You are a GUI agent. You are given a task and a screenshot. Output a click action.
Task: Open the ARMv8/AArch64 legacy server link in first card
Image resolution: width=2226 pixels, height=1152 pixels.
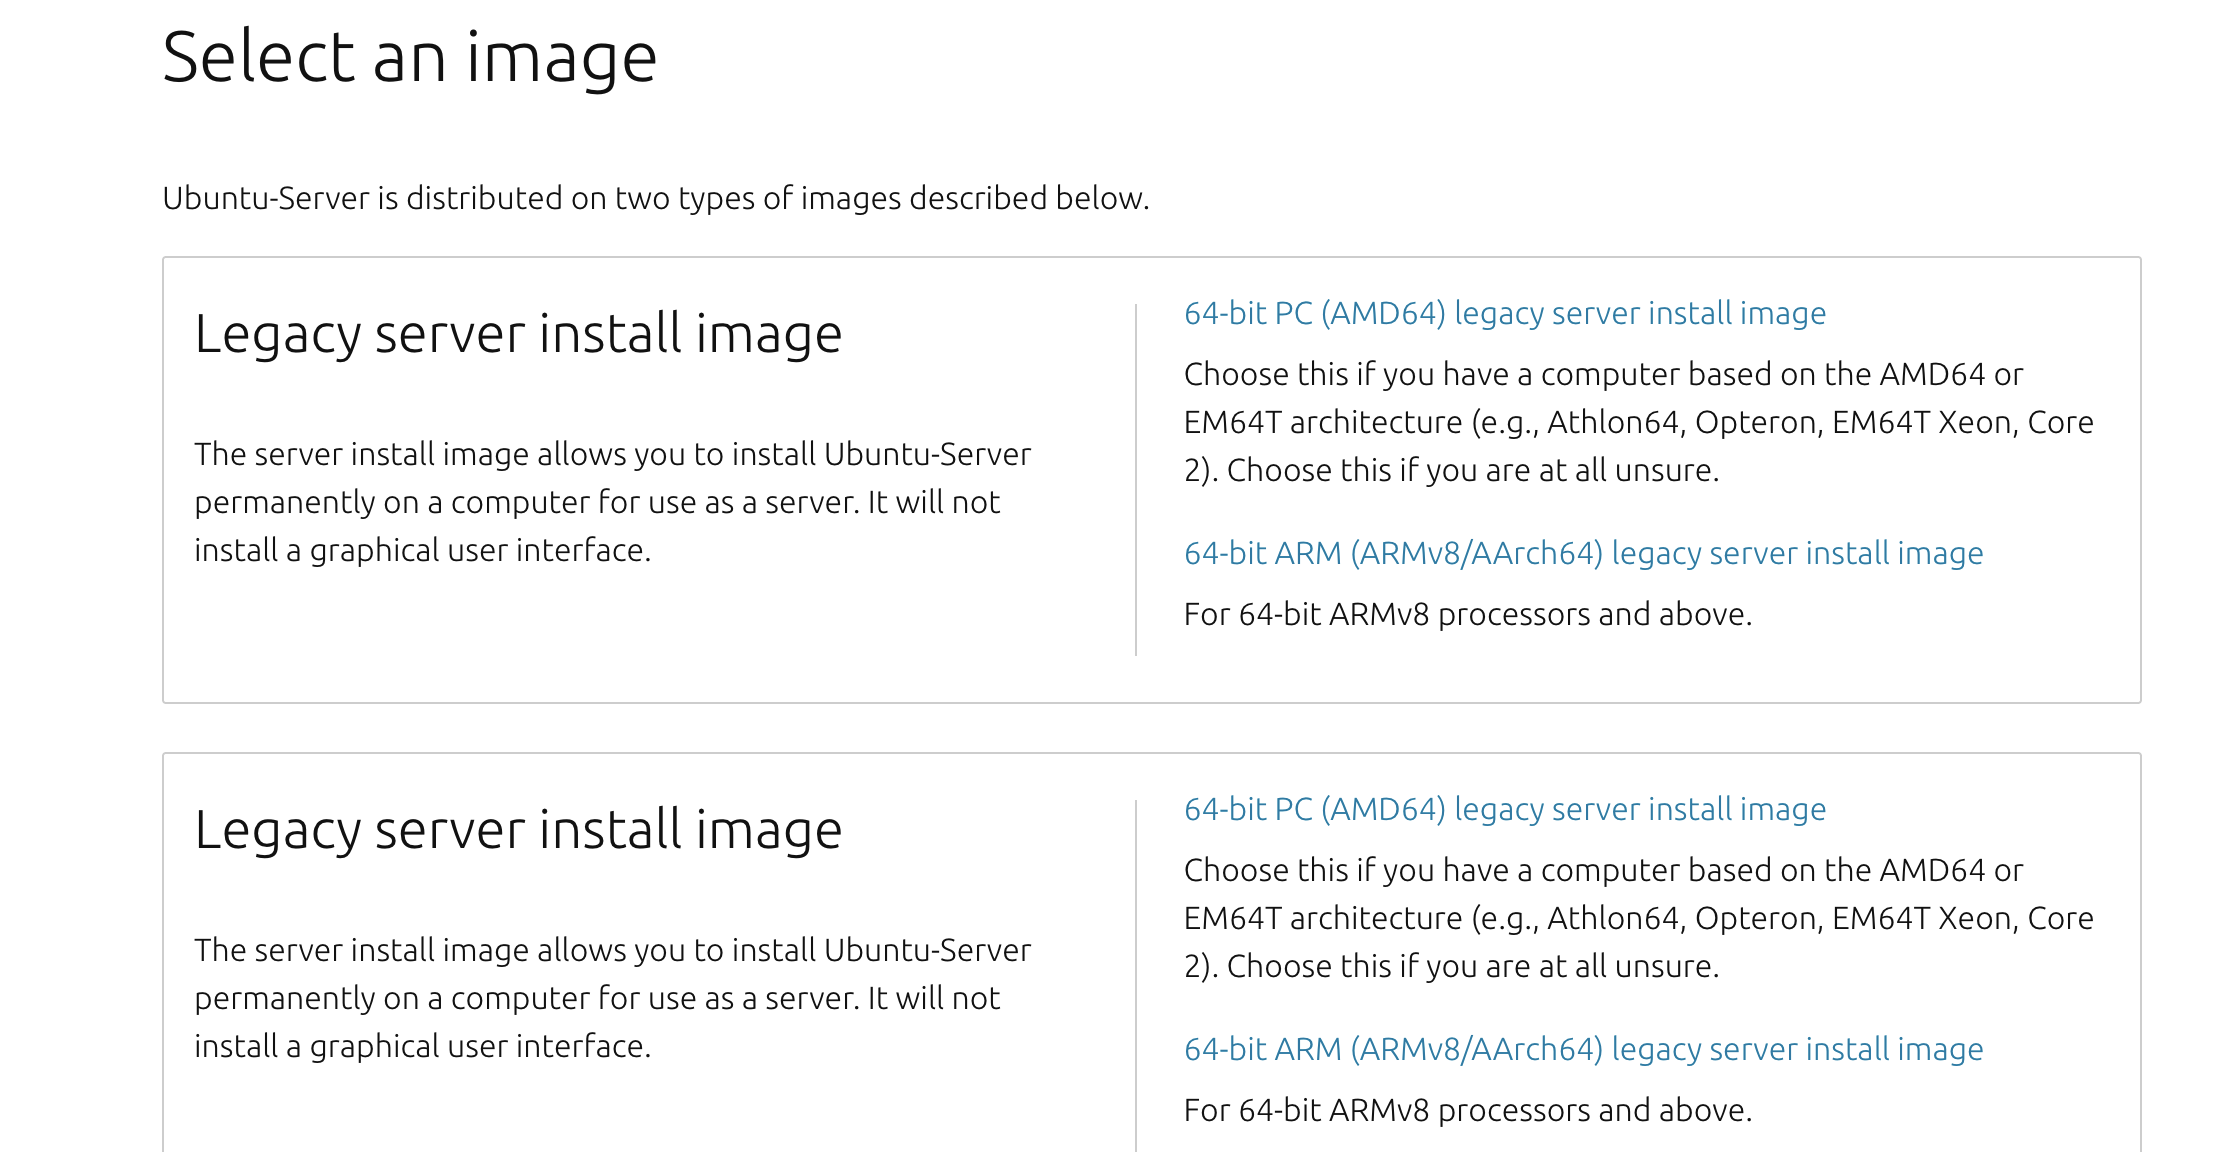point(1583,554)
